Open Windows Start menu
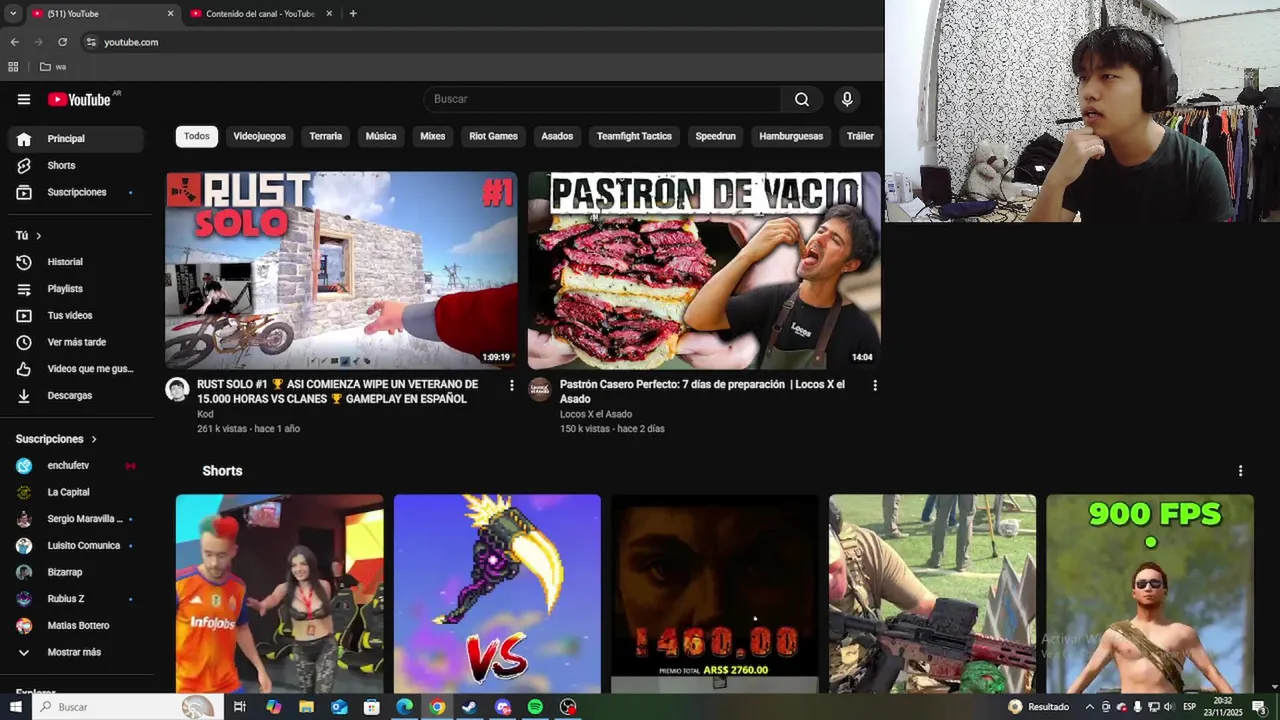Viewport: 1280px width, 720px height. [15, 707]
